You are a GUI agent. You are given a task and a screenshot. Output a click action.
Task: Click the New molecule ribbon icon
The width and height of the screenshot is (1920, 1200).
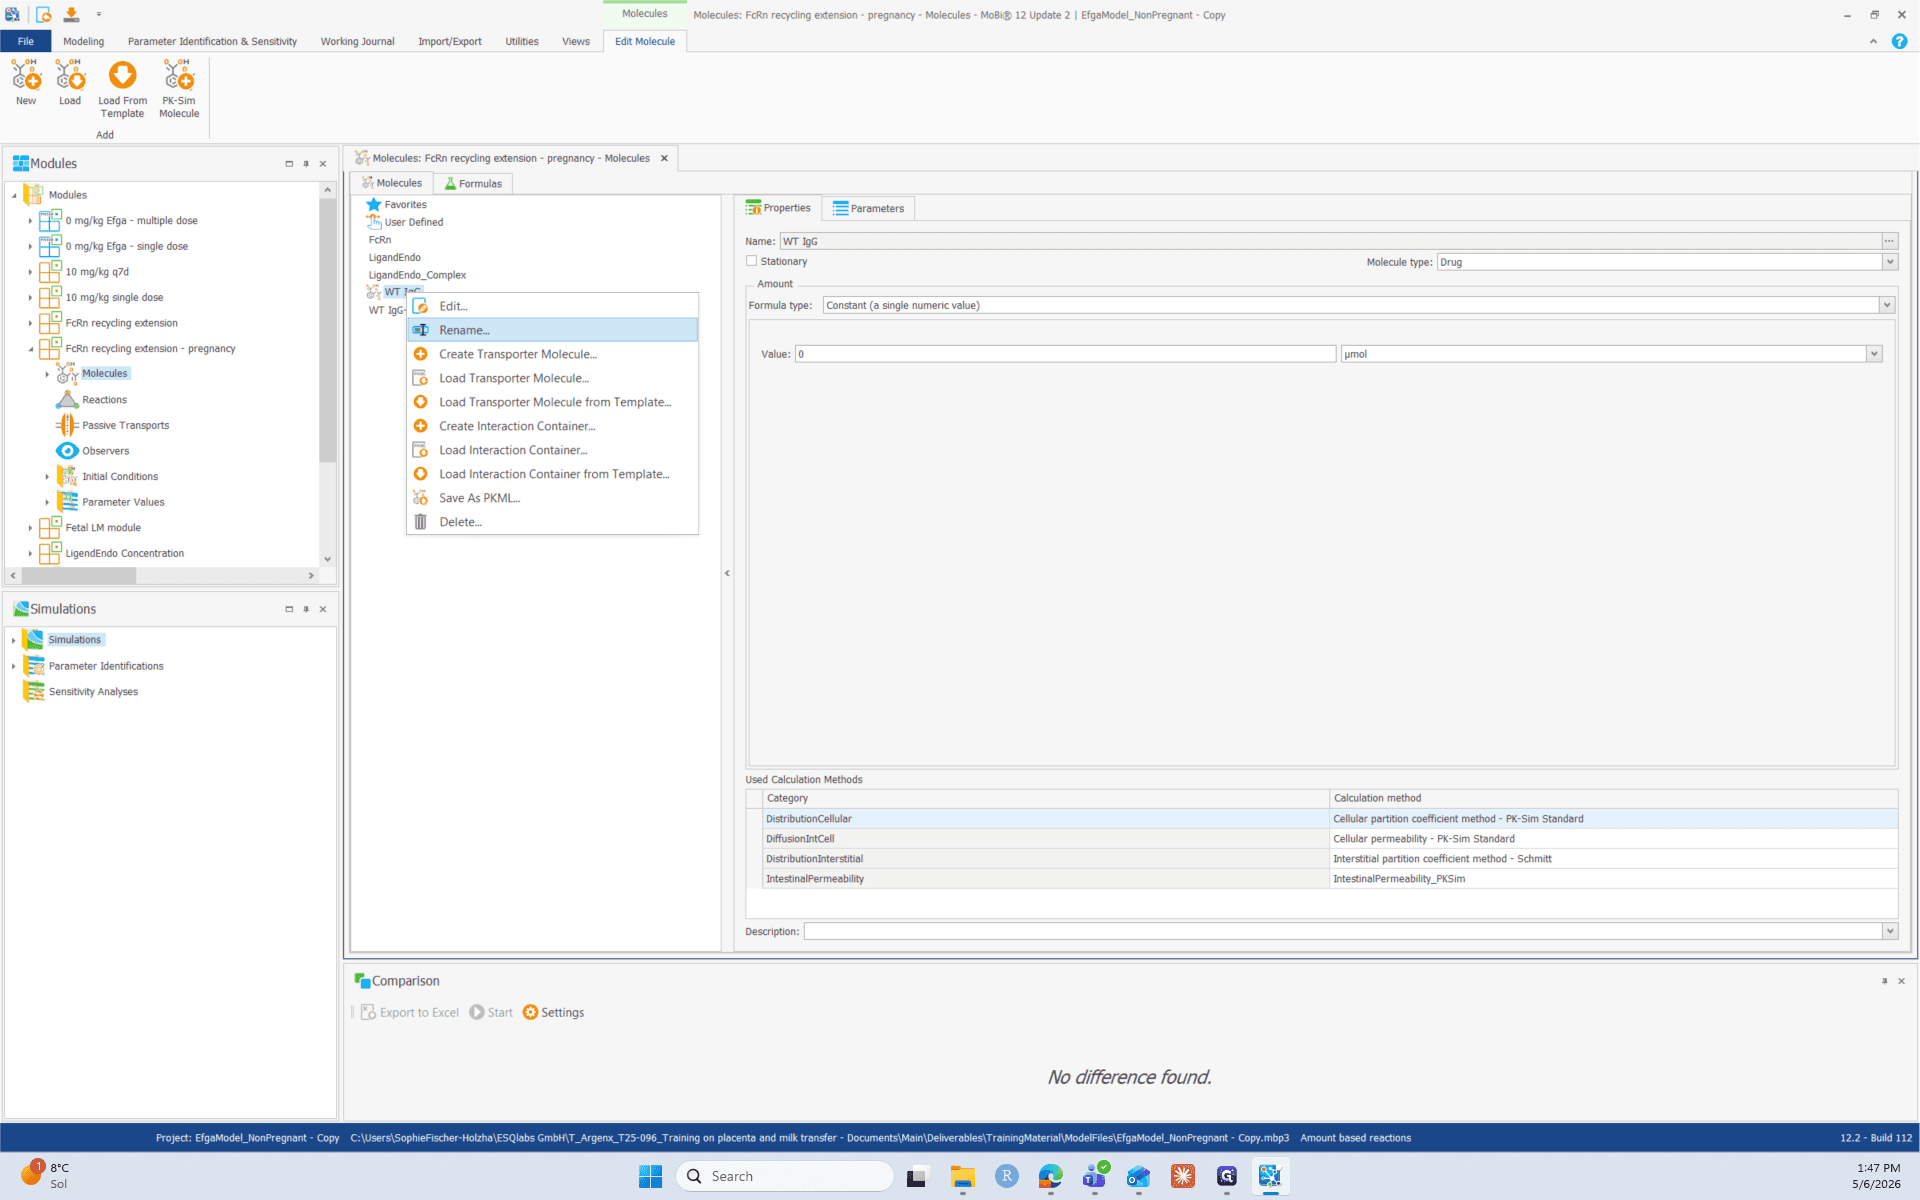[26, 75]
